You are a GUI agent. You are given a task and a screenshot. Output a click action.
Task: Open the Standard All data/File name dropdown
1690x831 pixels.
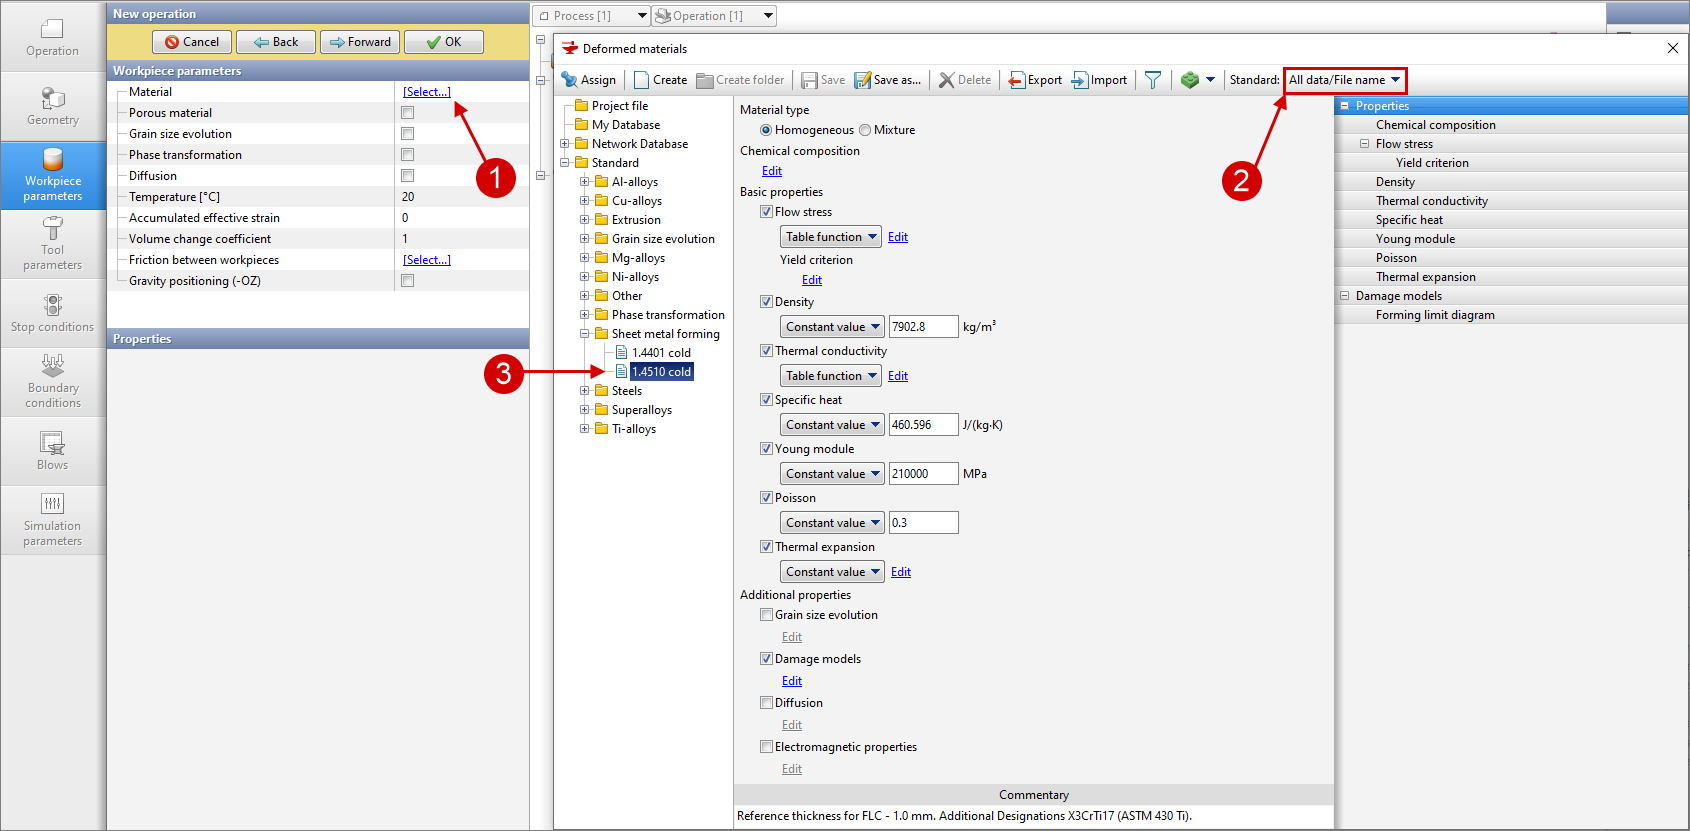tap(1345, 80)
